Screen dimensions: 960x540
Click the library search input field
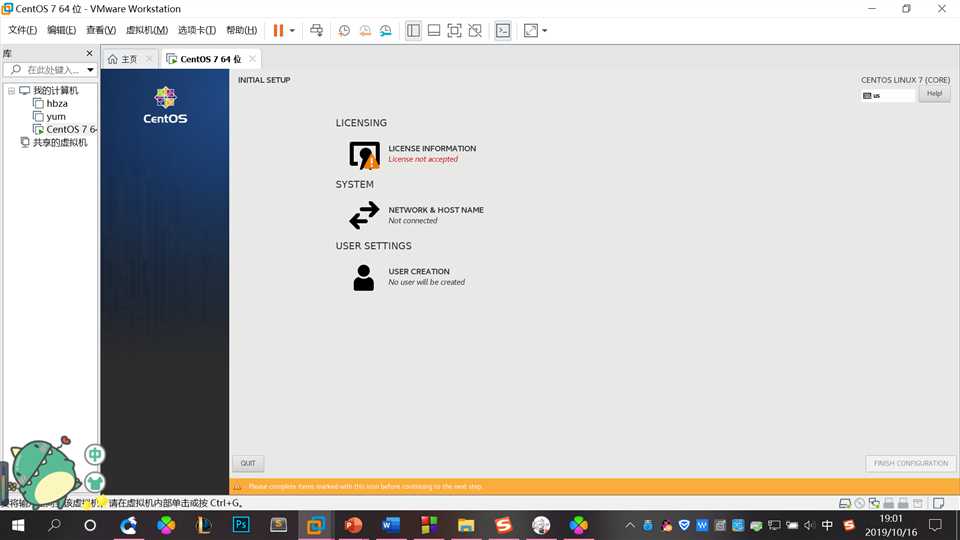pos(50,70)
